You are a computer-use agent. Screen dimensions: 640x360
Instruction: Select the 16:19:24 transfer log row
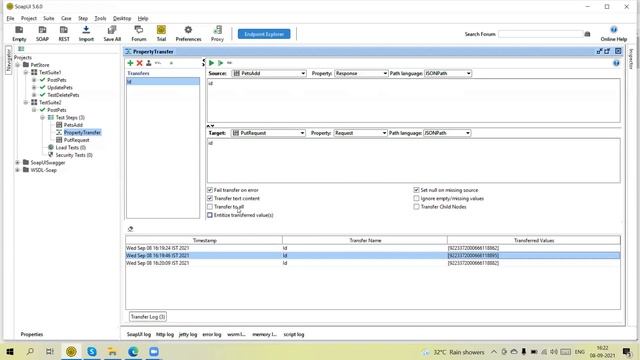click(373, 248)
